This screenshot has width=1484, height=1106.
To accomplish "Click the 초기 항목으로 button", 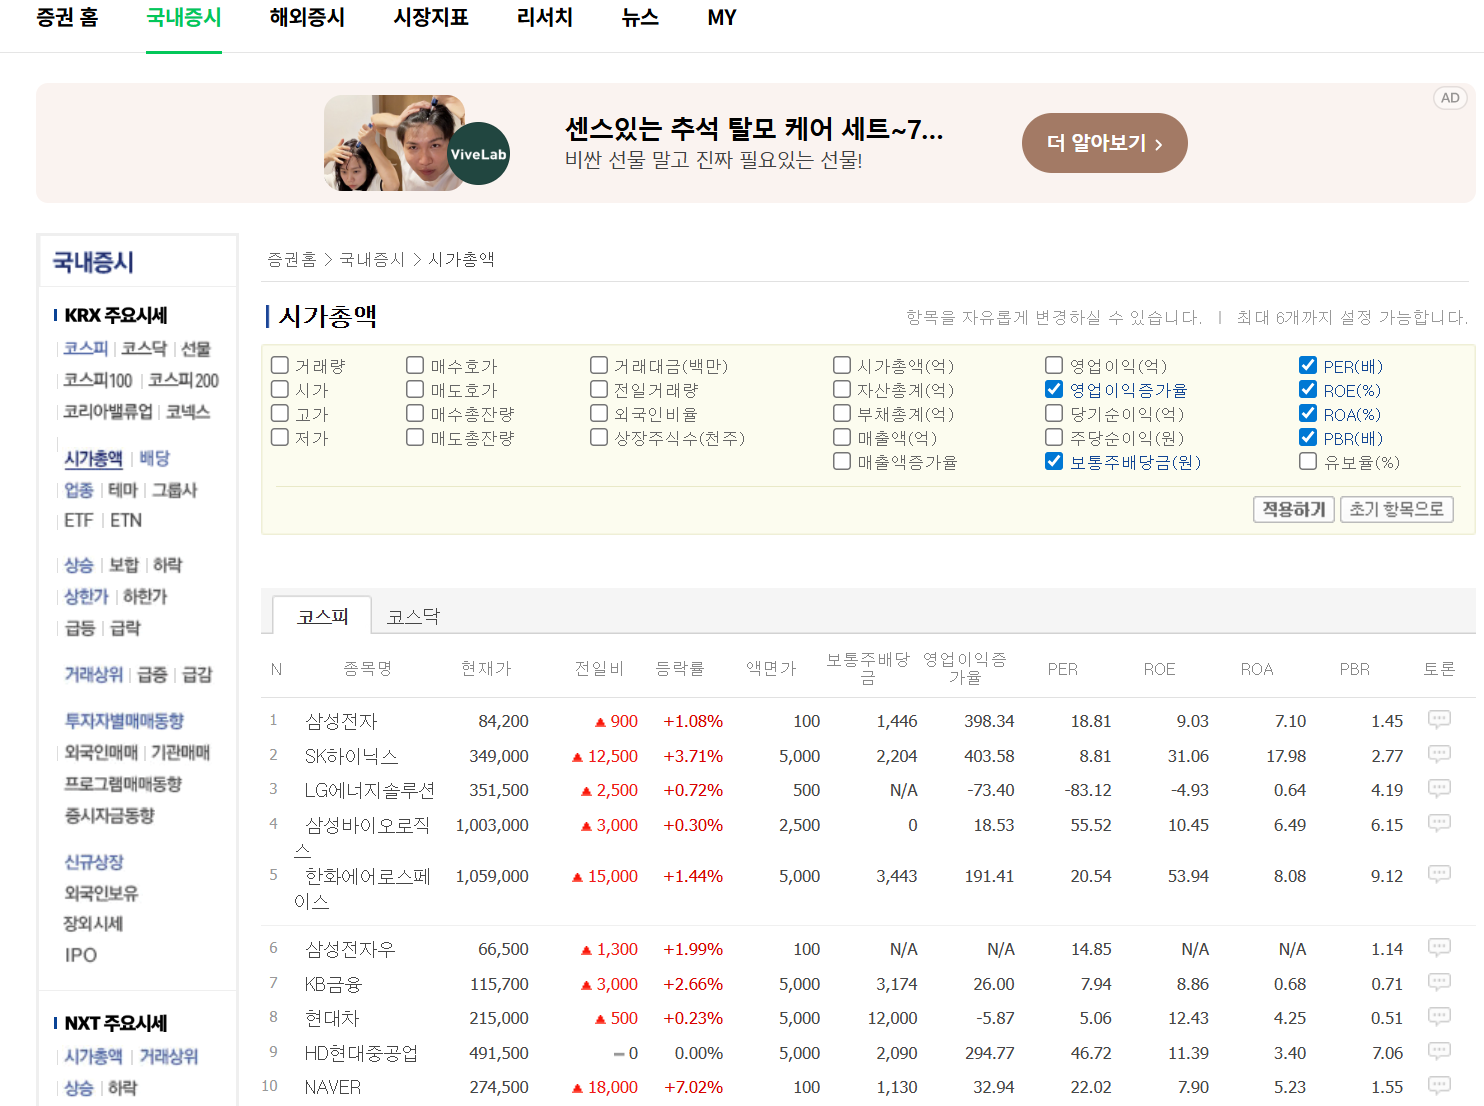I will 1397,509.
